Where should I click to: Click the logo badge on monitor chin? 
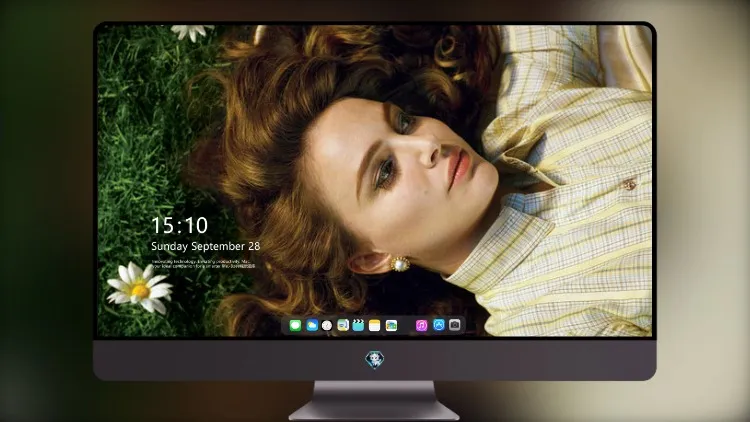click(x=375, y=360)
